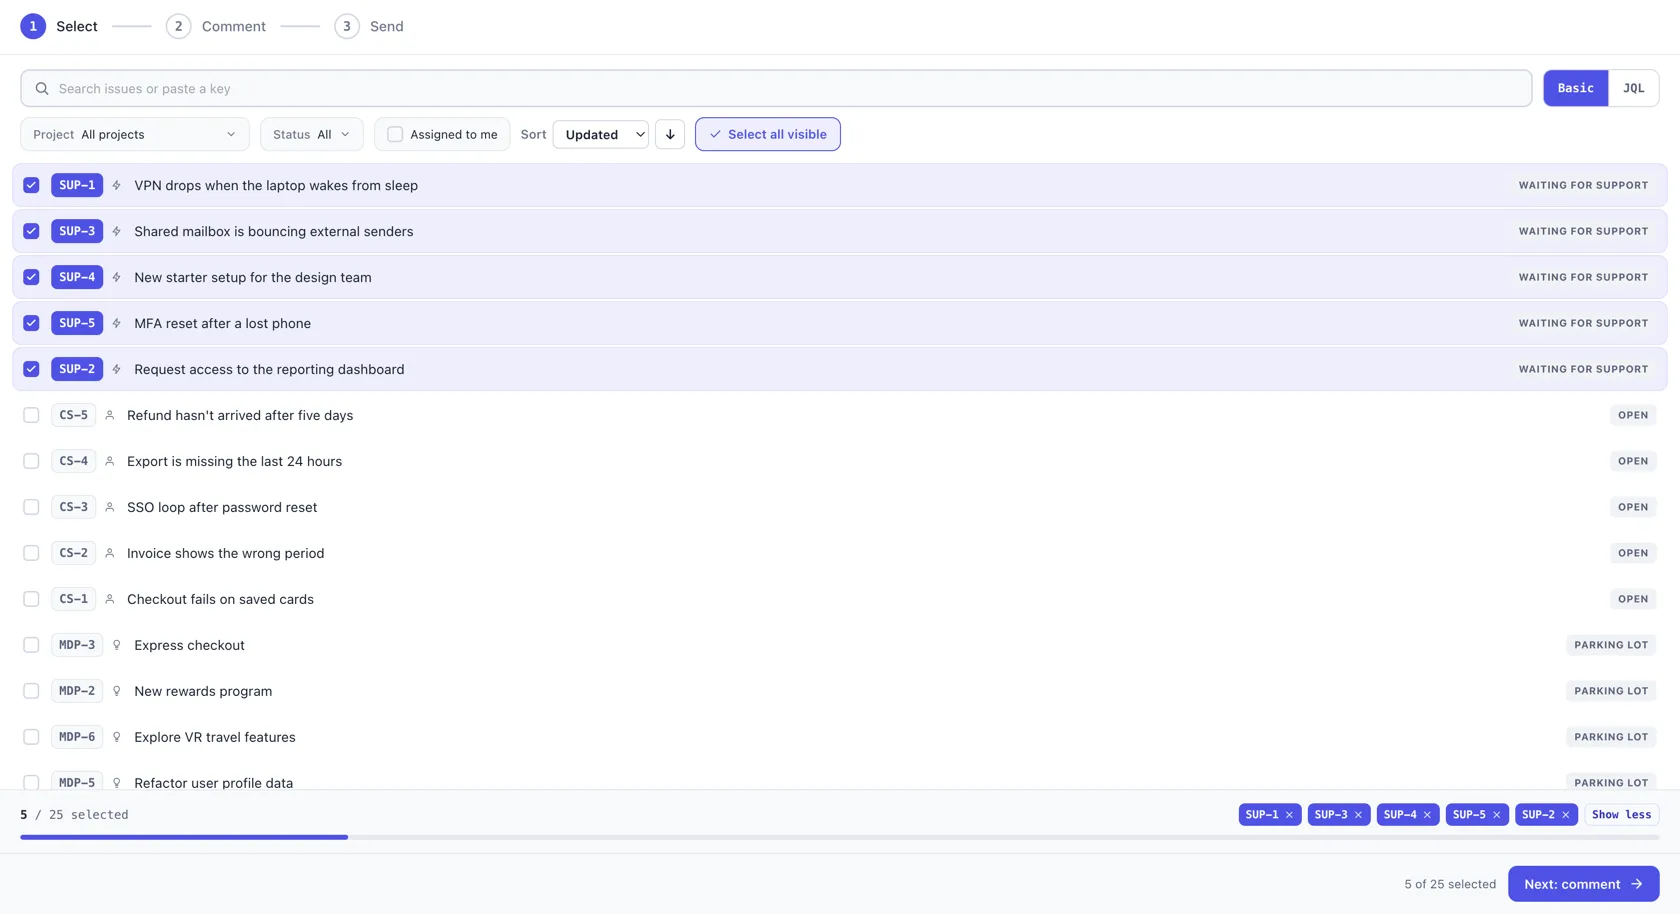Select the Explore VR travel features row
Screen dimensions: 1680x914
click(839, 737)
